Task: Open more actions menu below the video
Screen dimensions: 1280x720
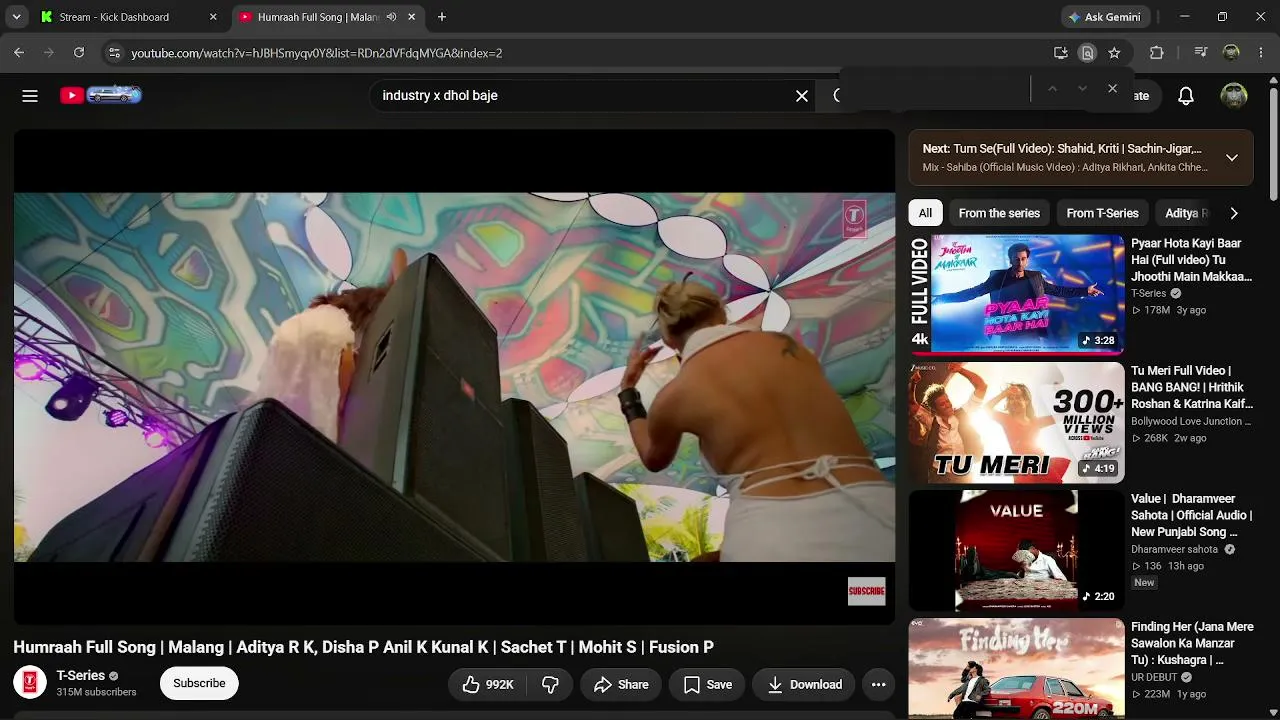Action: click(878, 685)
